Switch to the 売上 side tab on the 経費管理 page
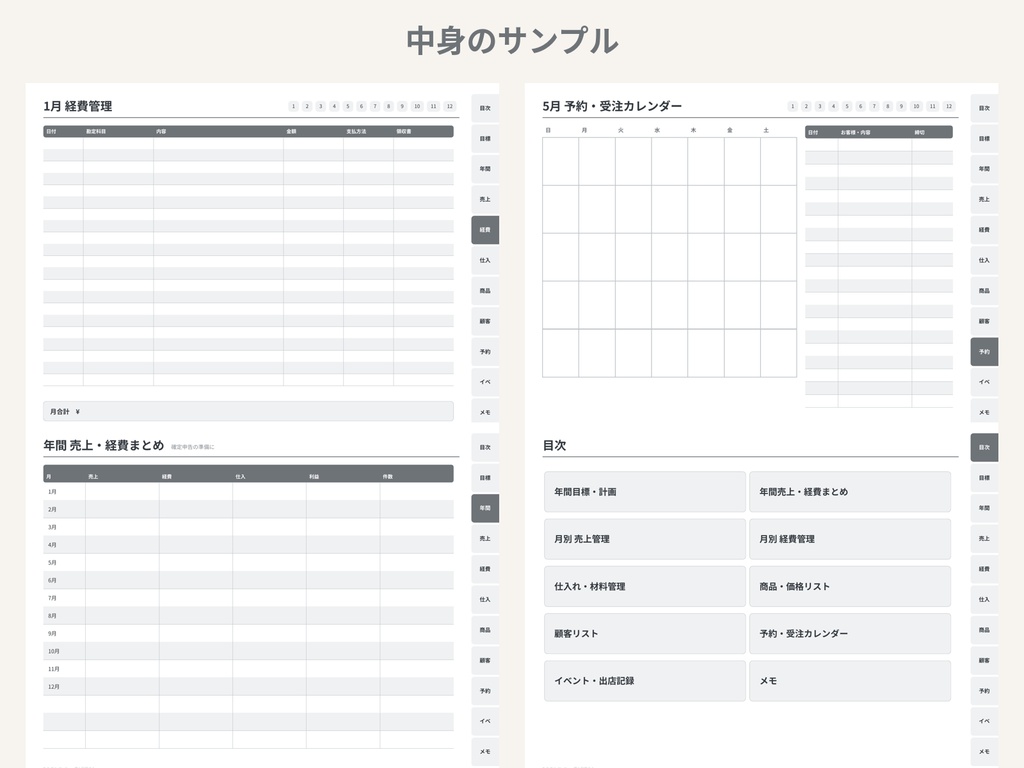This screenshot has width=1024, height=768. pyautogui.click(x=485, y=199)
